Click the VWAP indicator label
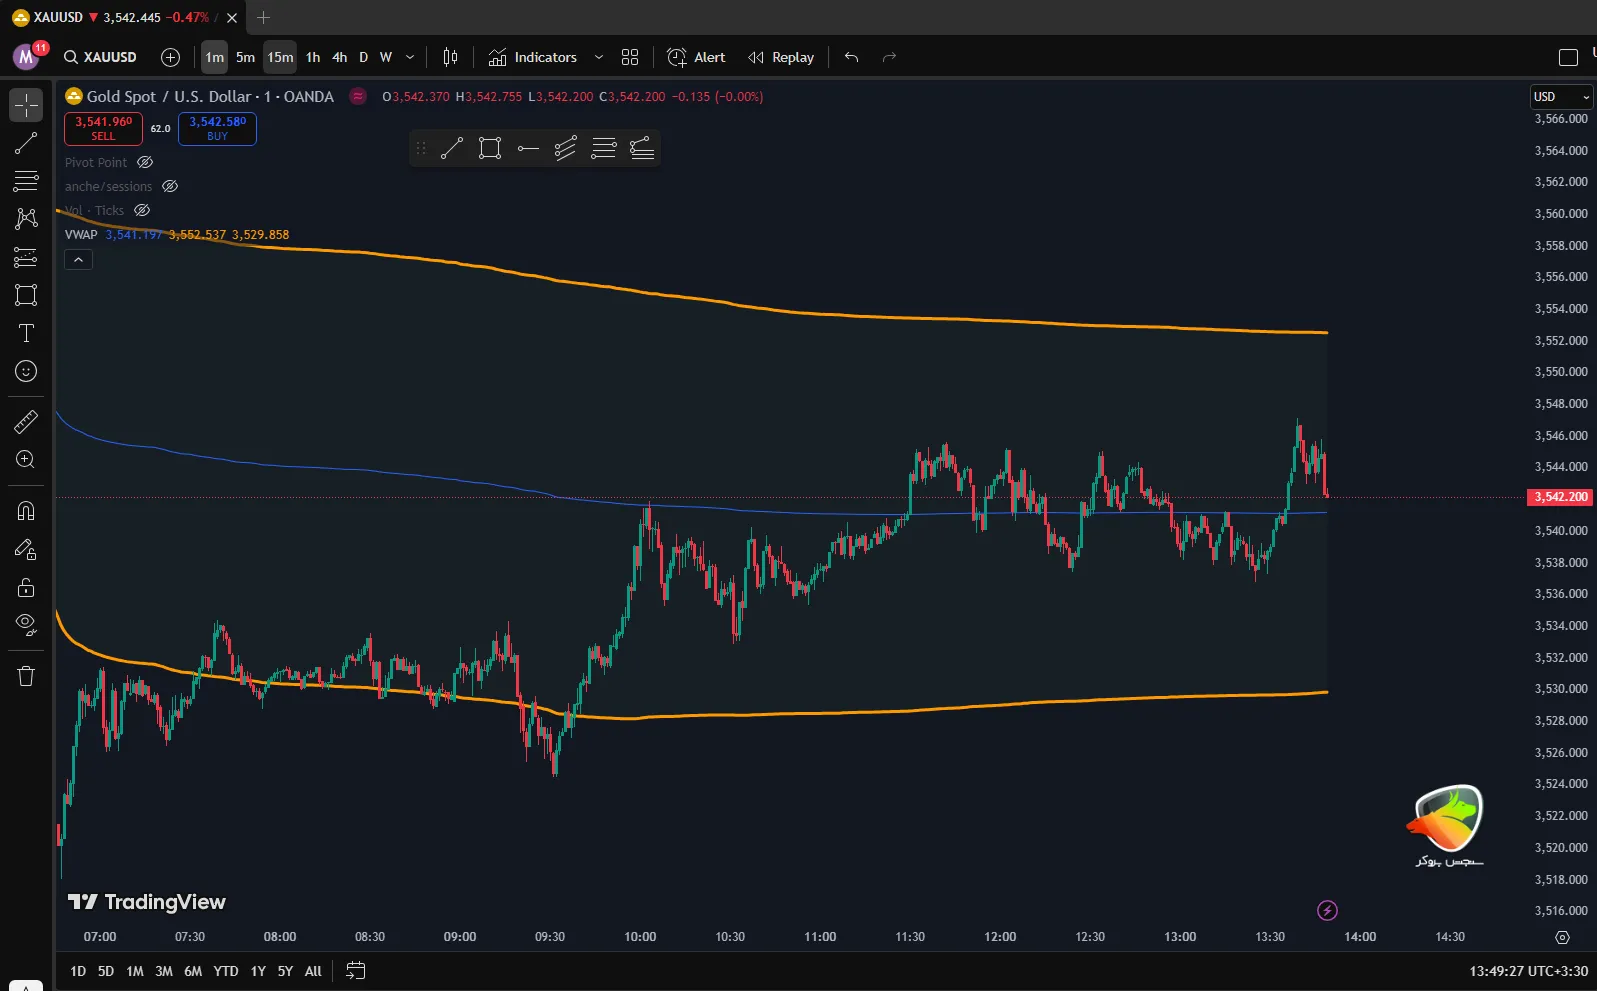 click(81, 234)
